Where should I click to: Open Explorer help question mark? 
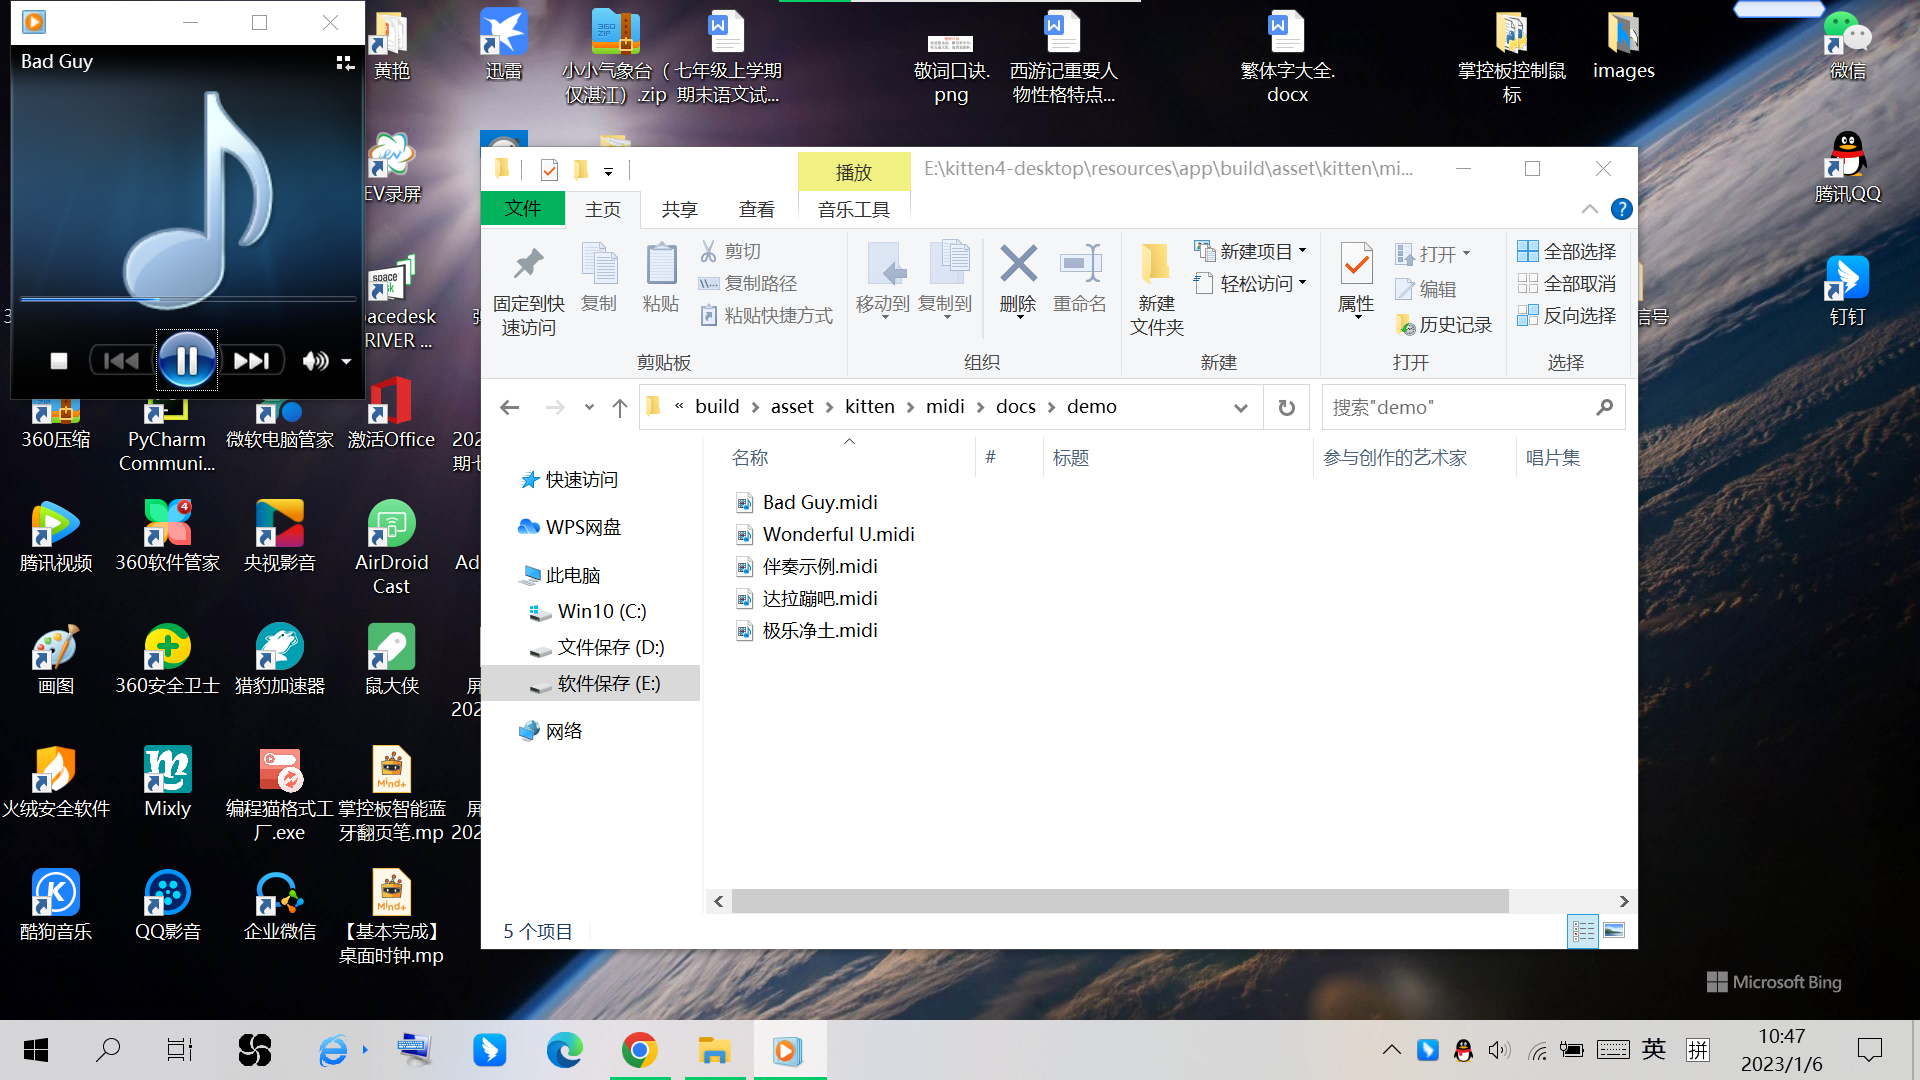(1622, 209)
